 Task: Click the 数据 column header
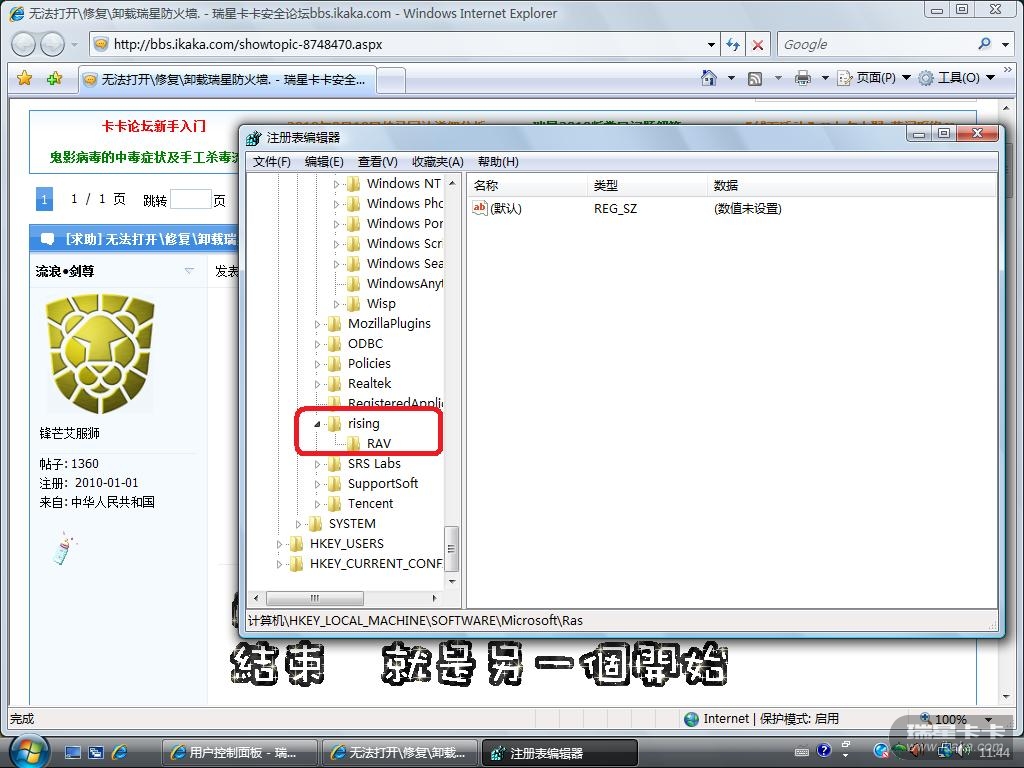point(852,185)
